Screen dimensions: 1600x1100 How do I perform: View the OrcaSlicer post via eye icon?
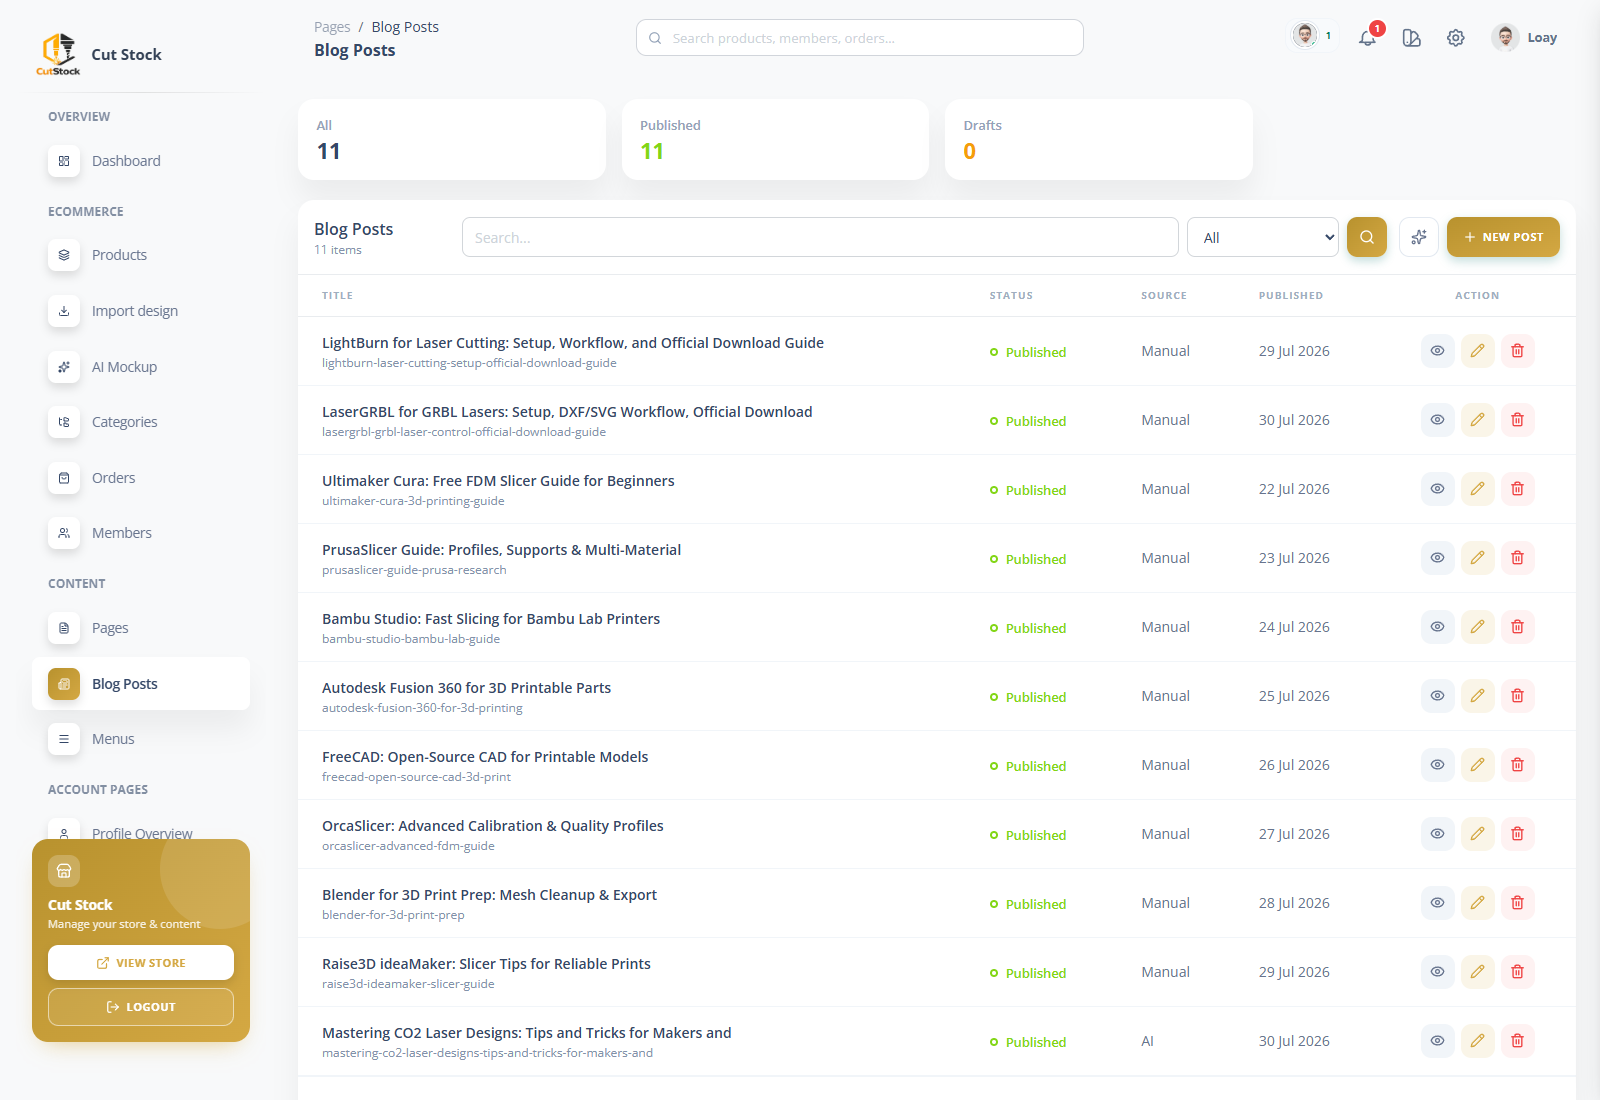click(1438, 834)
